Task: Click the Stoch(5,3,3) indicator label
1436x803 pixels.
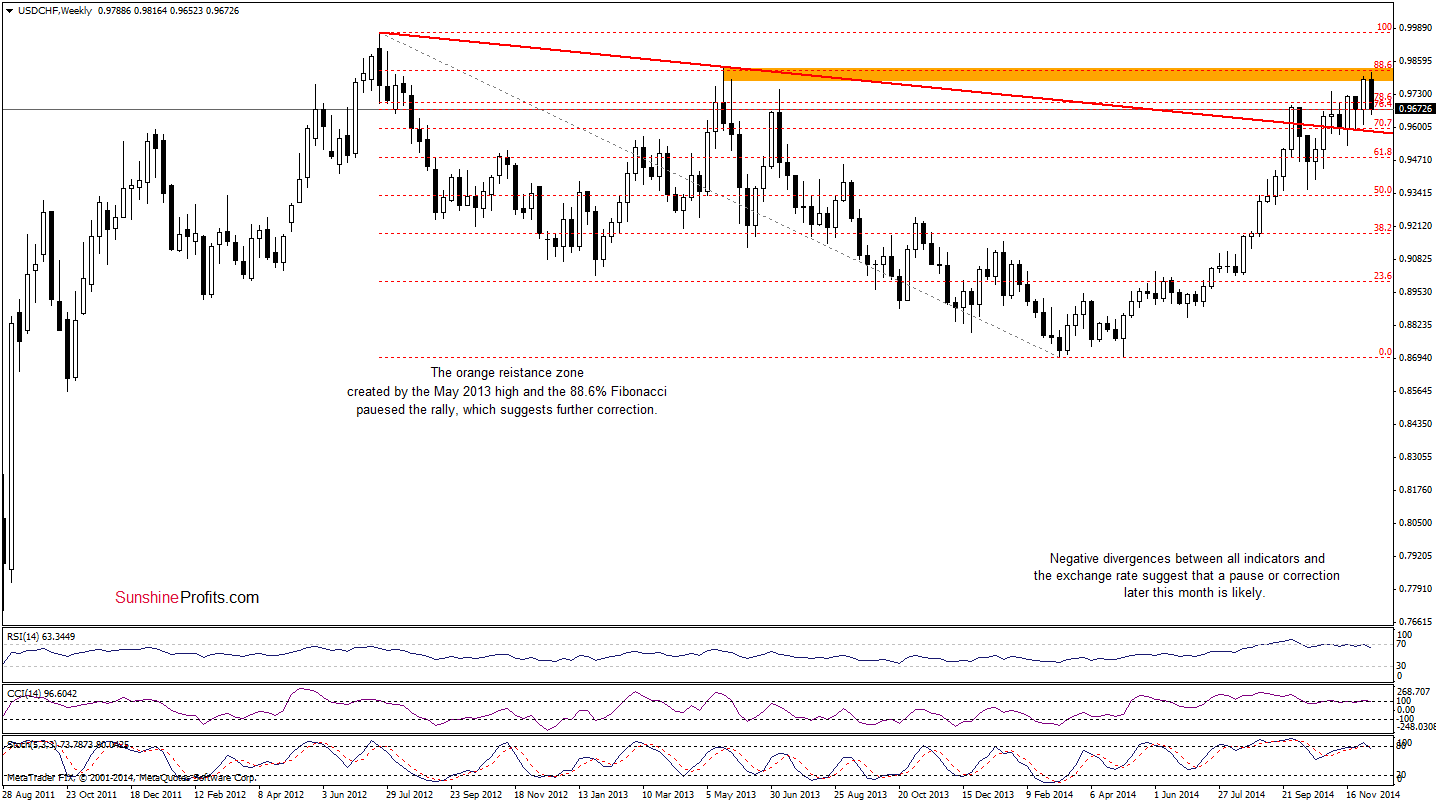Action: coord(68,745)
